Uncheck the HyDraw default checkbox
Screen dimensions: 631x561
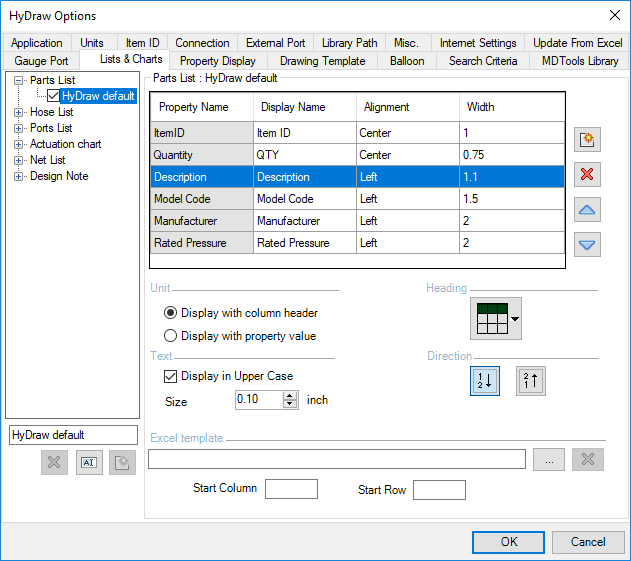click(x=54, y=96)
